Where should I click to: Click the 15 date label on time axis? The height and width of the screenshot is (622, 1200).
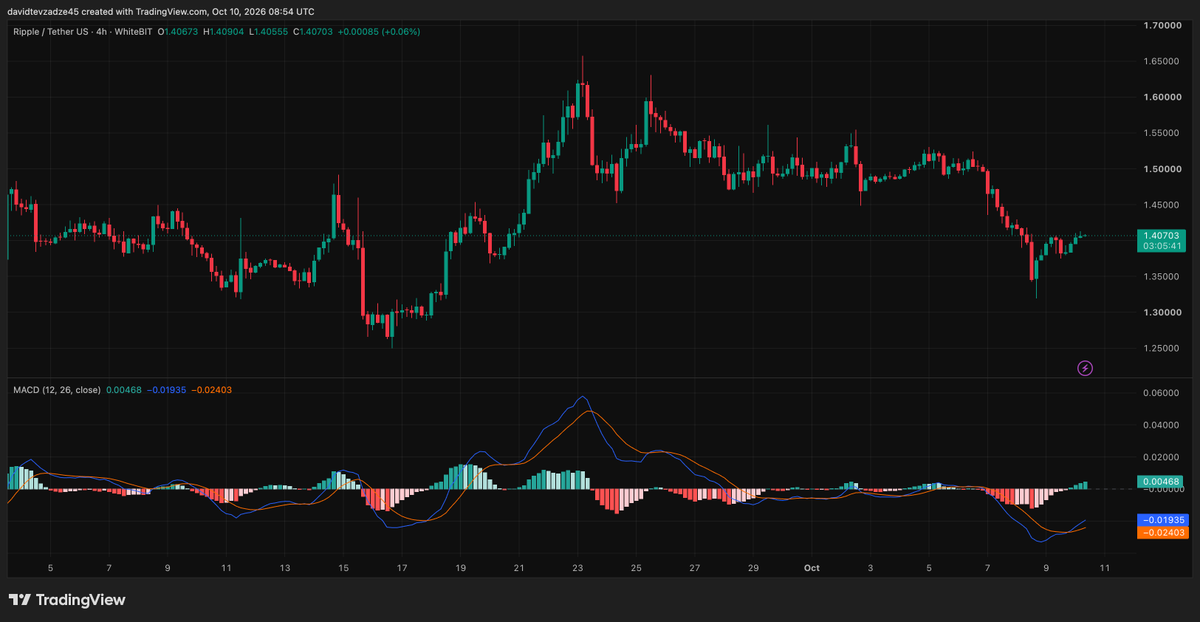tap(343, 568)
